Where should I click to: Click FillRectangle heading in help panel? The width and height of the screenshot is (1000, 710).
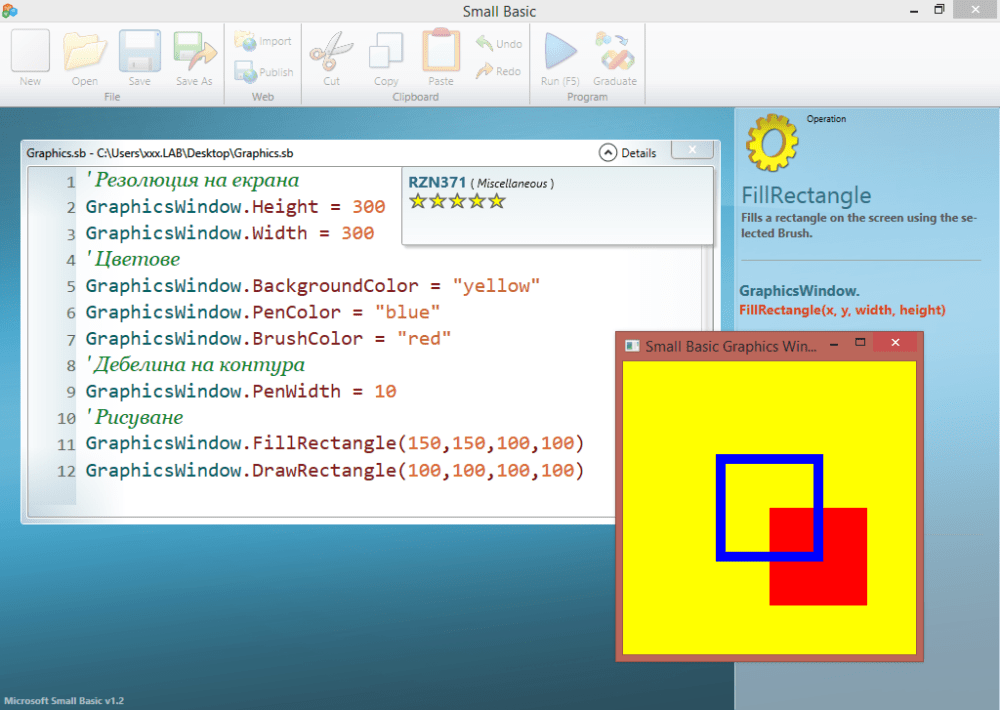[806, 195]
